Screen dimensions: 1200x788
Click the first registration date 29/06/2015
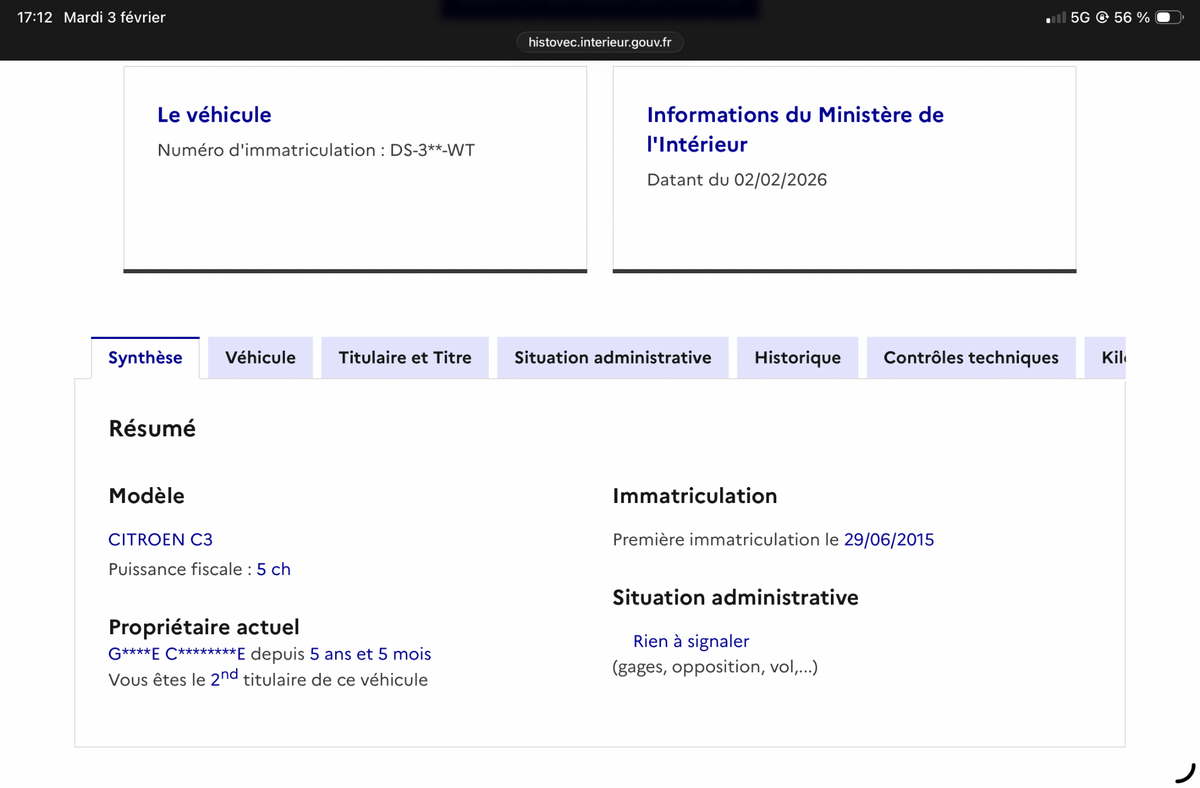click(889, 539)
